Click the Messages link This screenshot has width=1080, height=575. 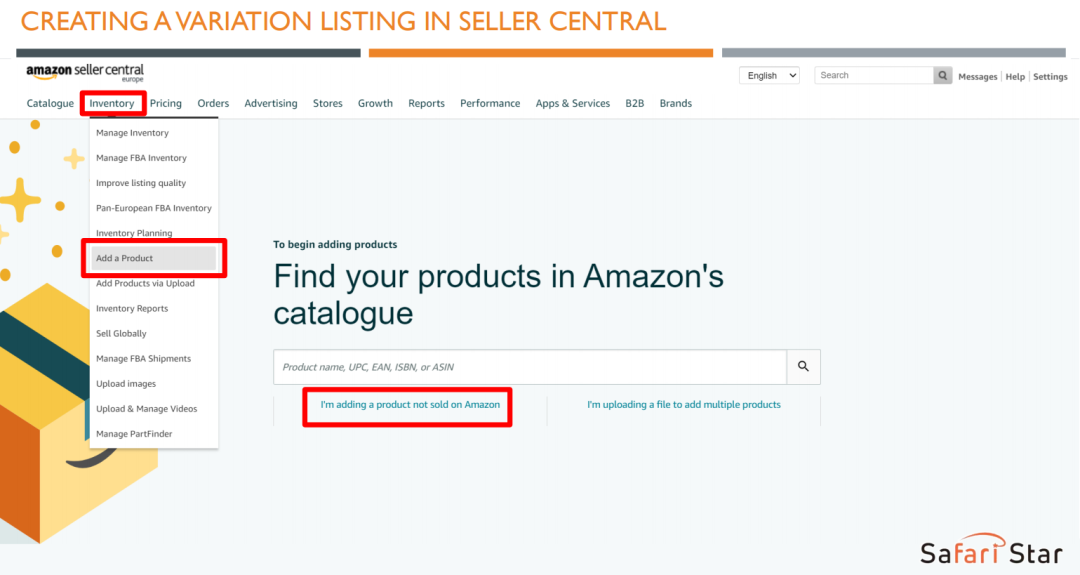pos(977,77)
